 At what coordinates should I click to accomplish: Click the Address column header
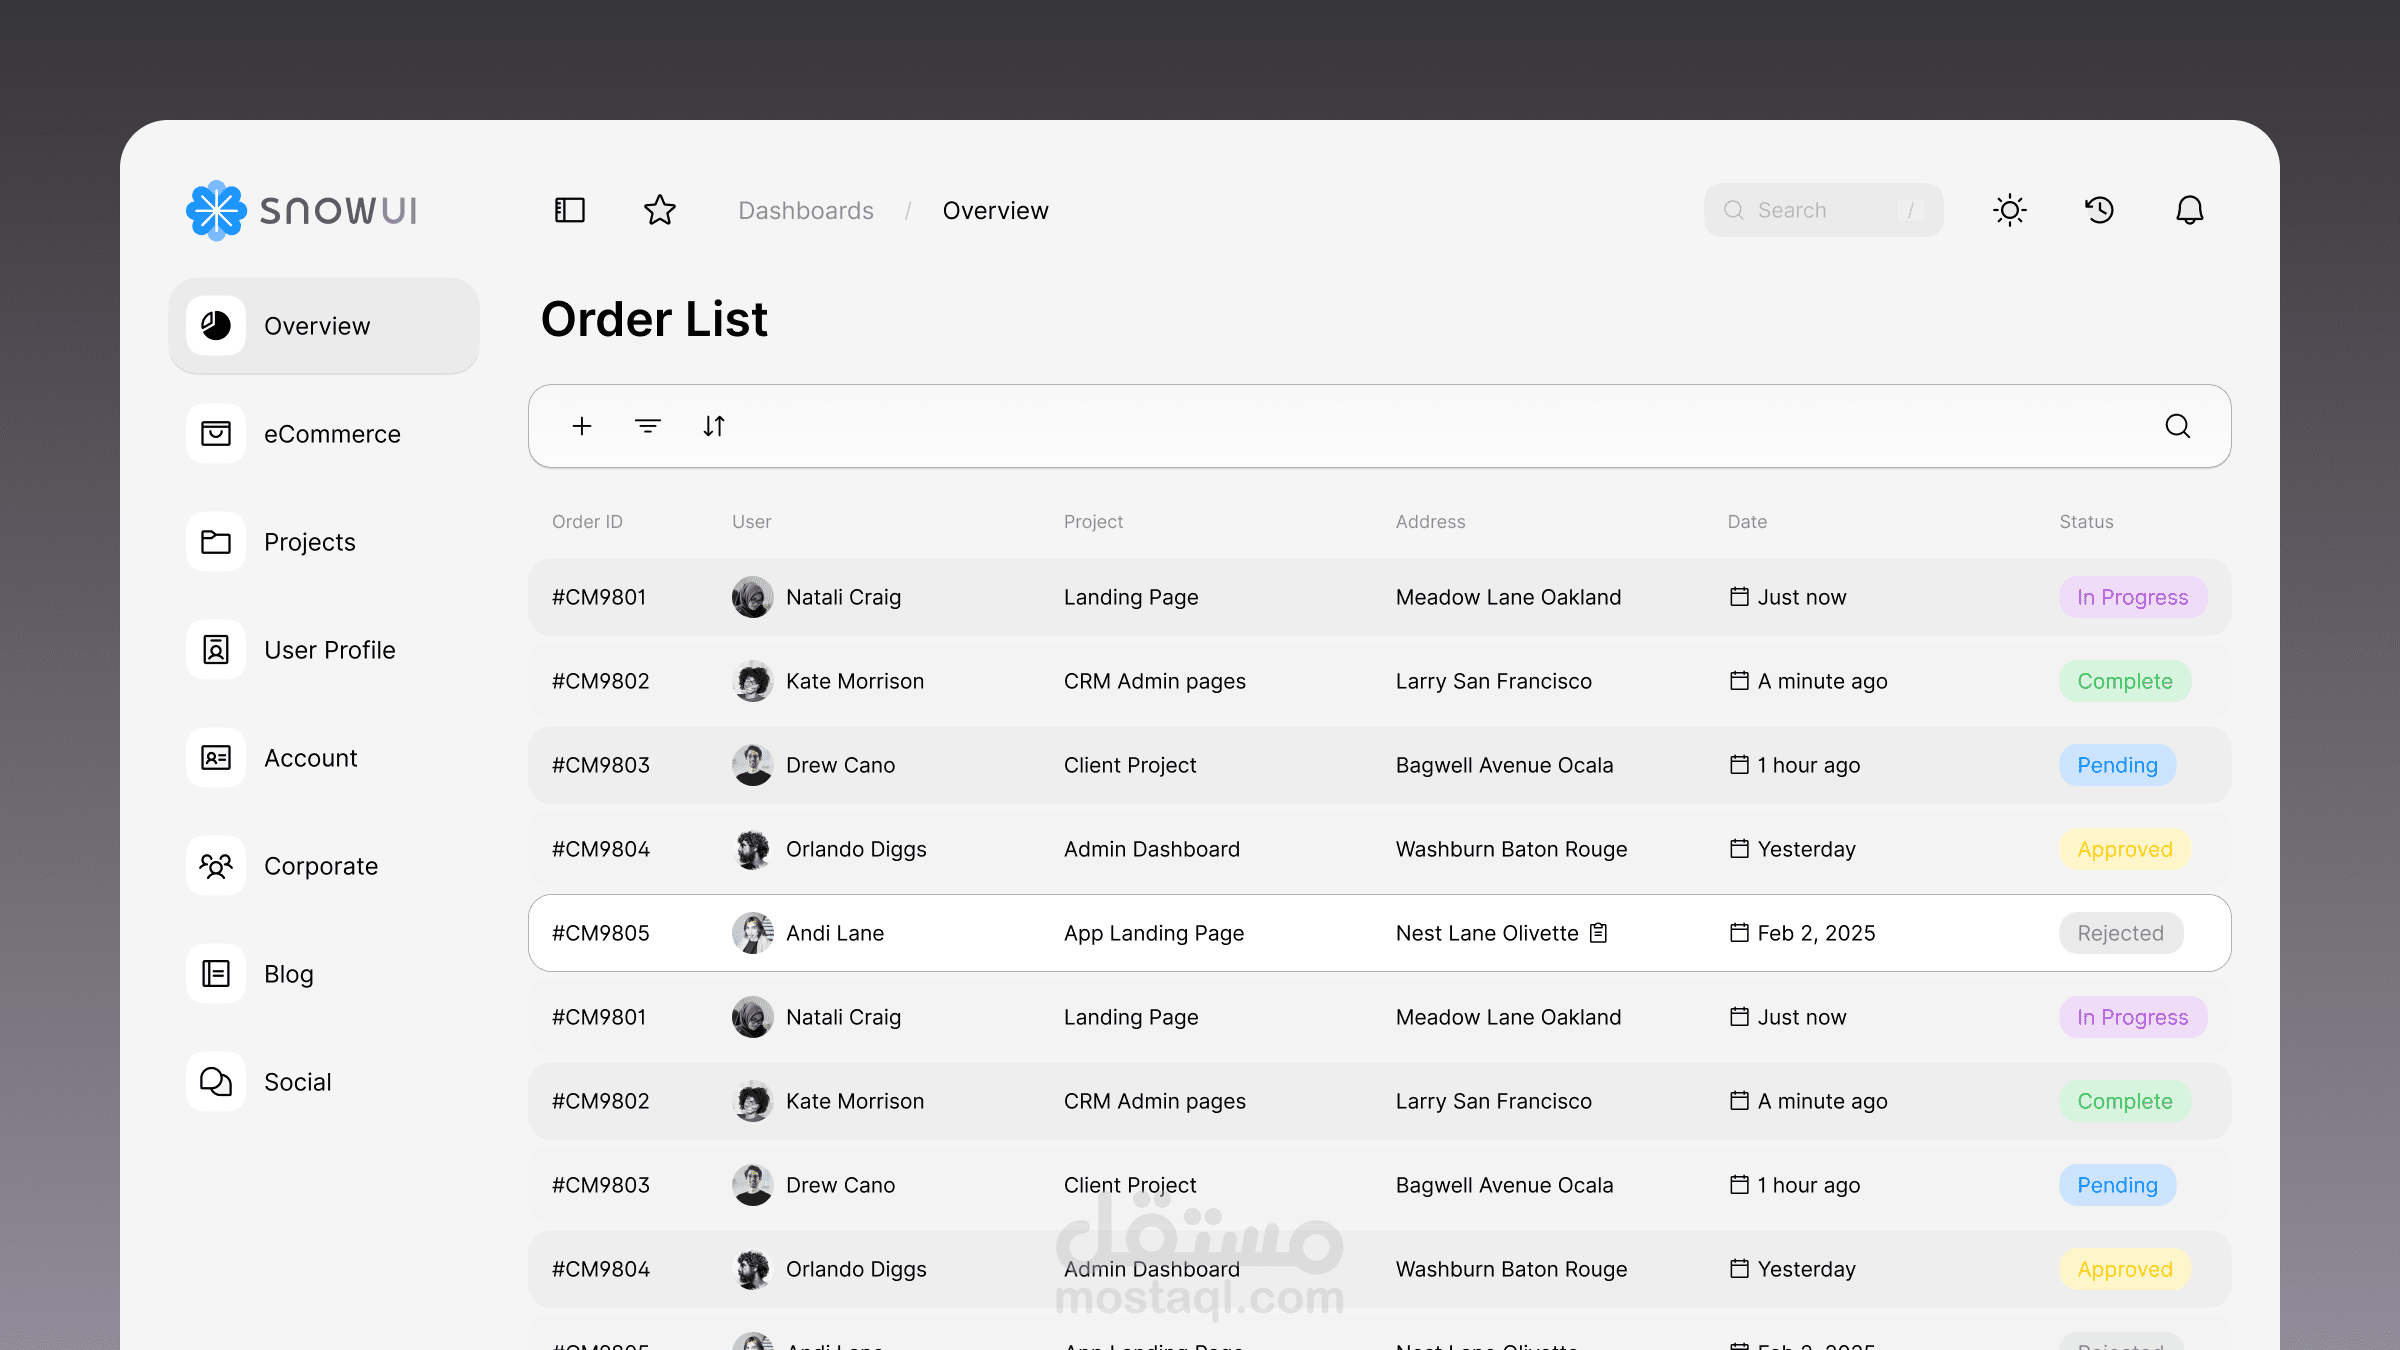coord(1431,522)
